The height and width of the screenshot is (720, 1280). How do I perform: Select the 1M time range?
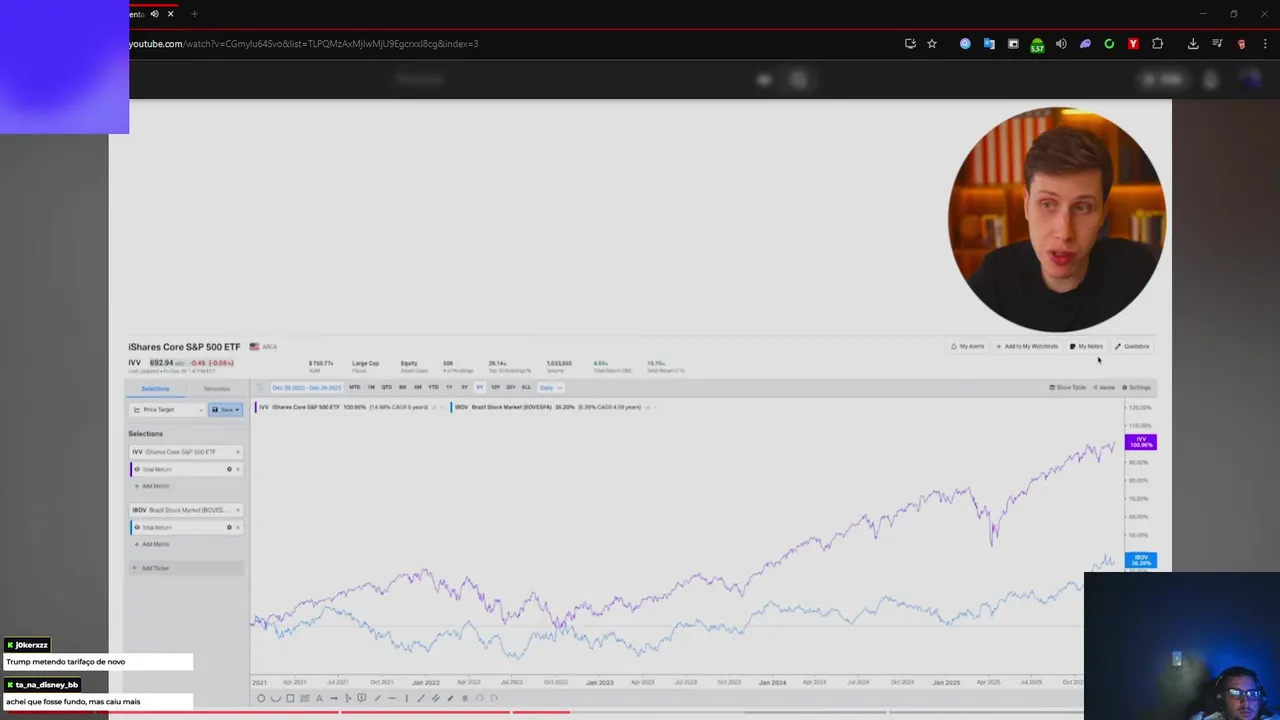click(371, 387)
